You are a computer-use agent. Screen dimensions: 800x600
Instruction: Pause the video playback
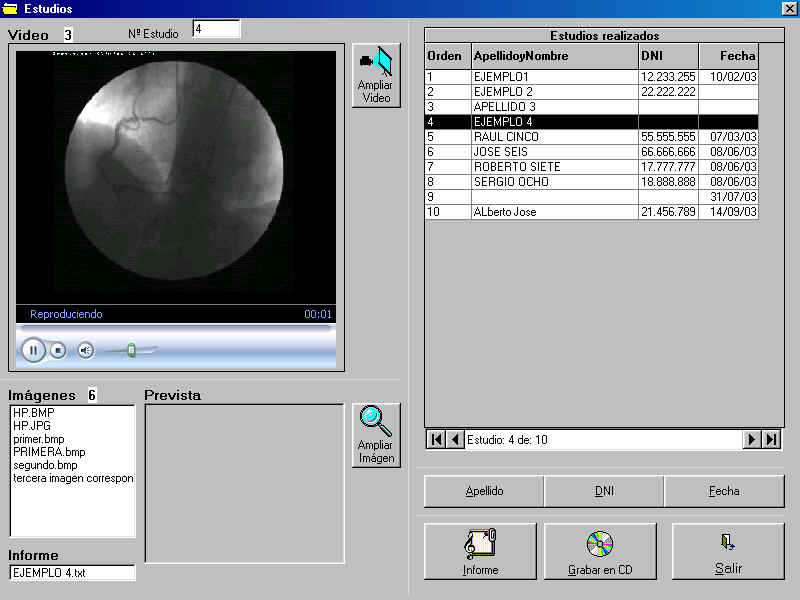tap(33, 350)
